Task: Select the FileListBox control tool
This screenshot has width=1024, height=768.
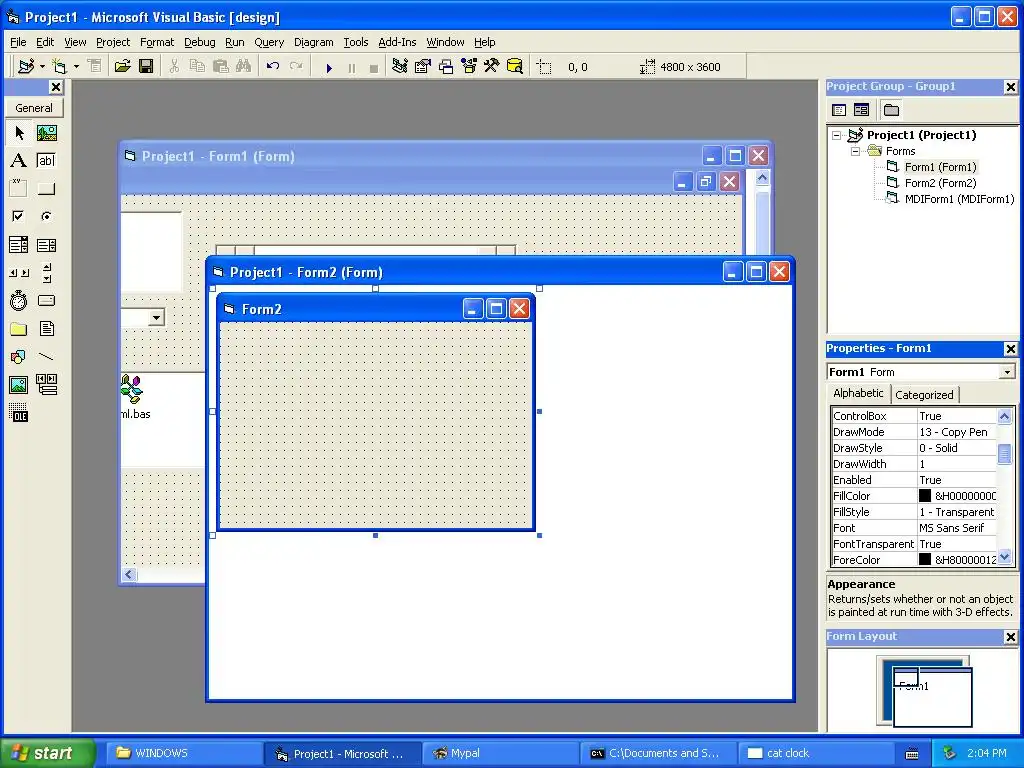Action: click(46, 328)
